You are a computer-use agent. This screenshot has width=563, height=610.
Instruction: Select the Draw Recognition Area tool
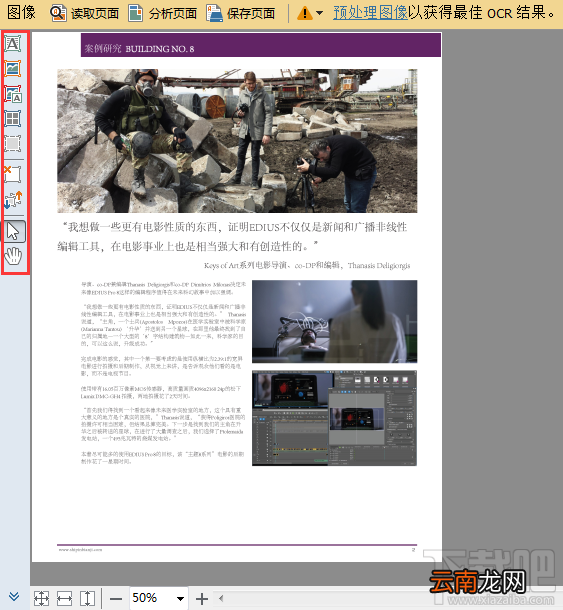pyautogui.click(x=13, y=144)
